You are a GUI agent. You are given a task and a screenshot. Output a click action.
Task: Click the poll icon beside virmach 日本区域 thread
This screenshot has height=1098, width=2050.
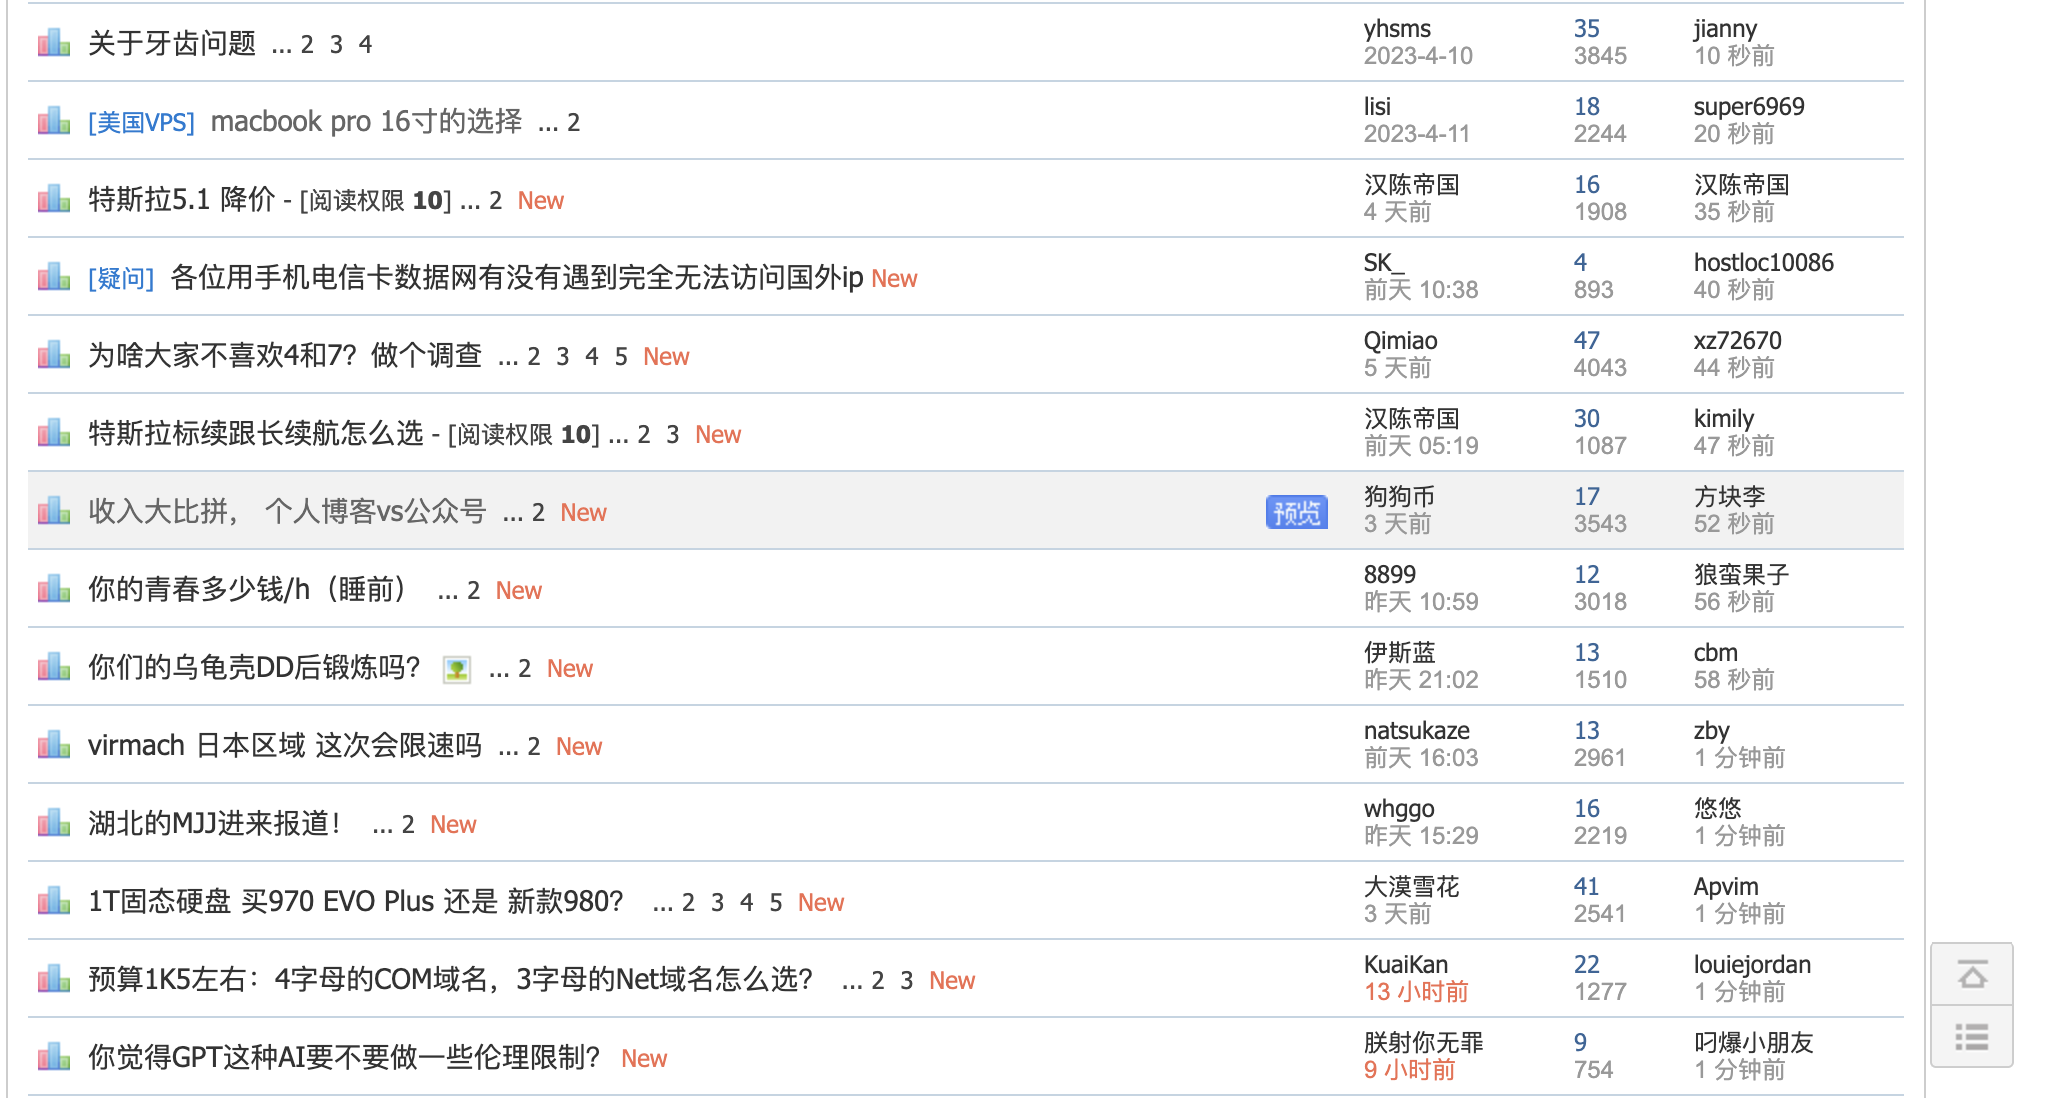pos(54,745)
